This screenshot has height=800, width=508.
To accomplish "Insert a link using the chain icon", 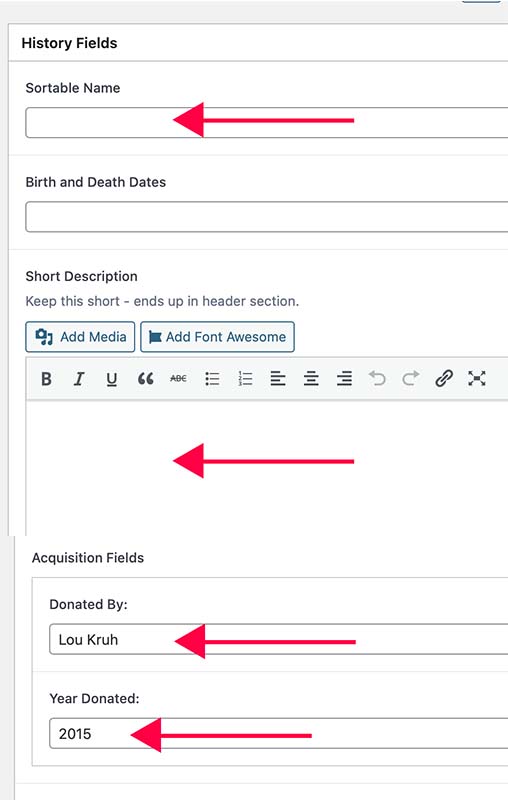I will (444, 379).
